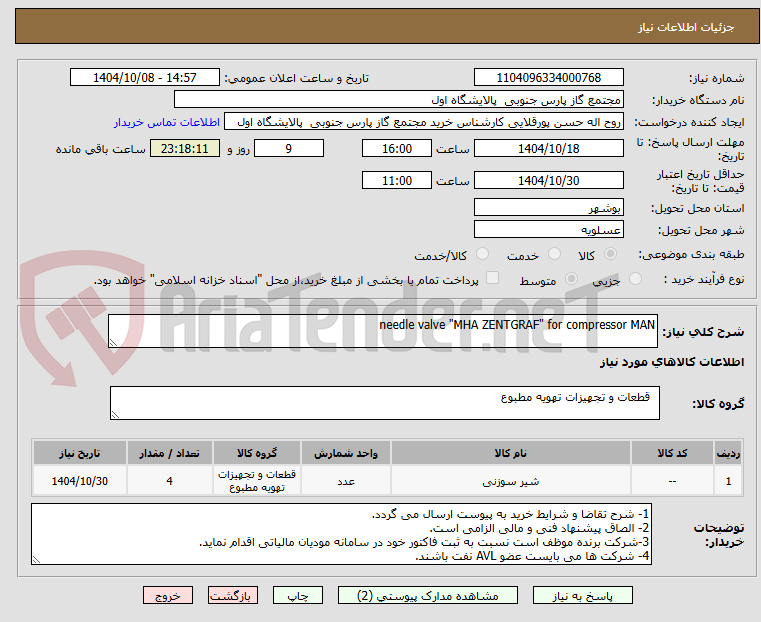This screenshot has width=761, height=622.
Task: Select the خدمت radio button
Action: point(554,254)
